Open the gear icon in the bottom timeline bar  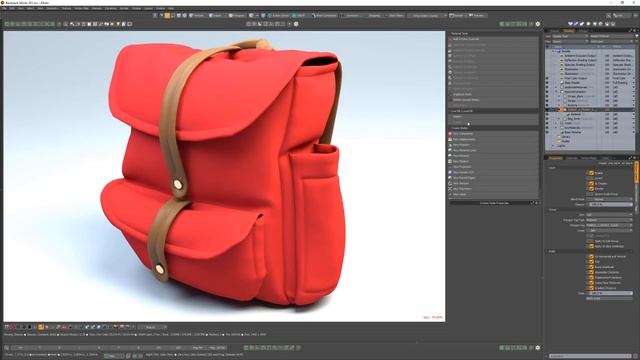pos(538,348)
